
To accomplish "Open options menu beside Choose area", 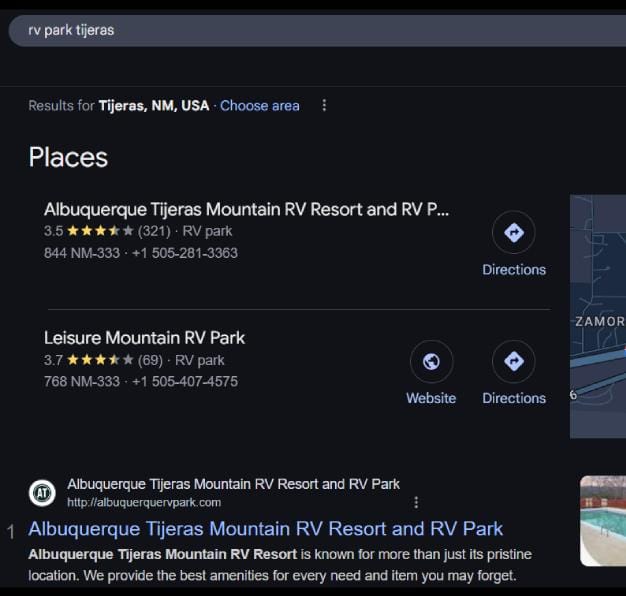I will click(324, 105).
